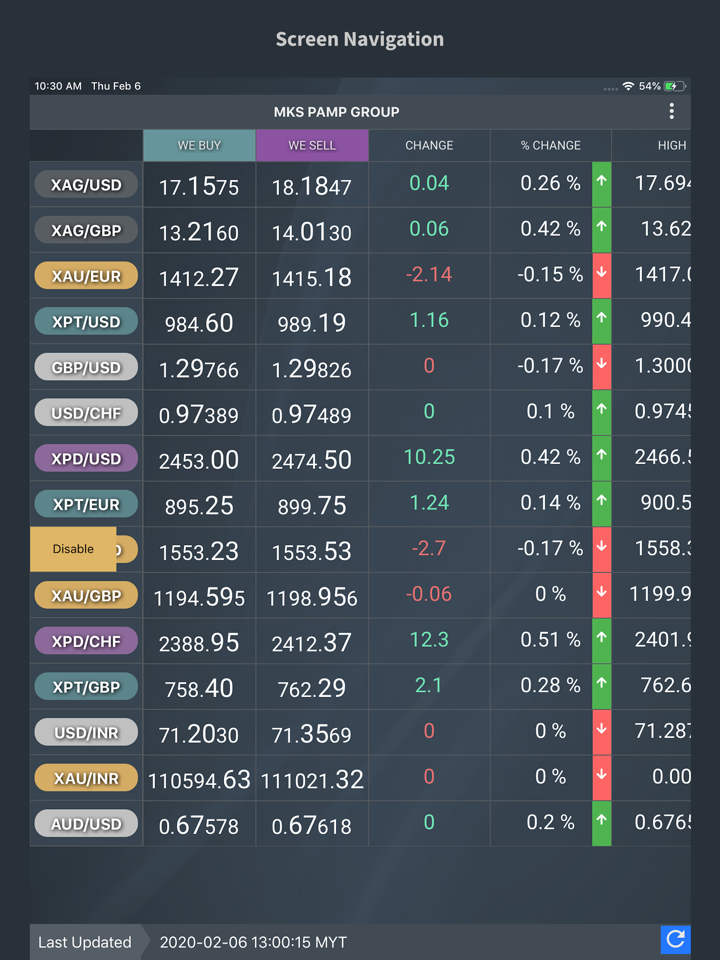This screenshot has width=720, height=960.
Task: Click the green up arrow for XPD/CHF
Action: [x=601, y=640]
